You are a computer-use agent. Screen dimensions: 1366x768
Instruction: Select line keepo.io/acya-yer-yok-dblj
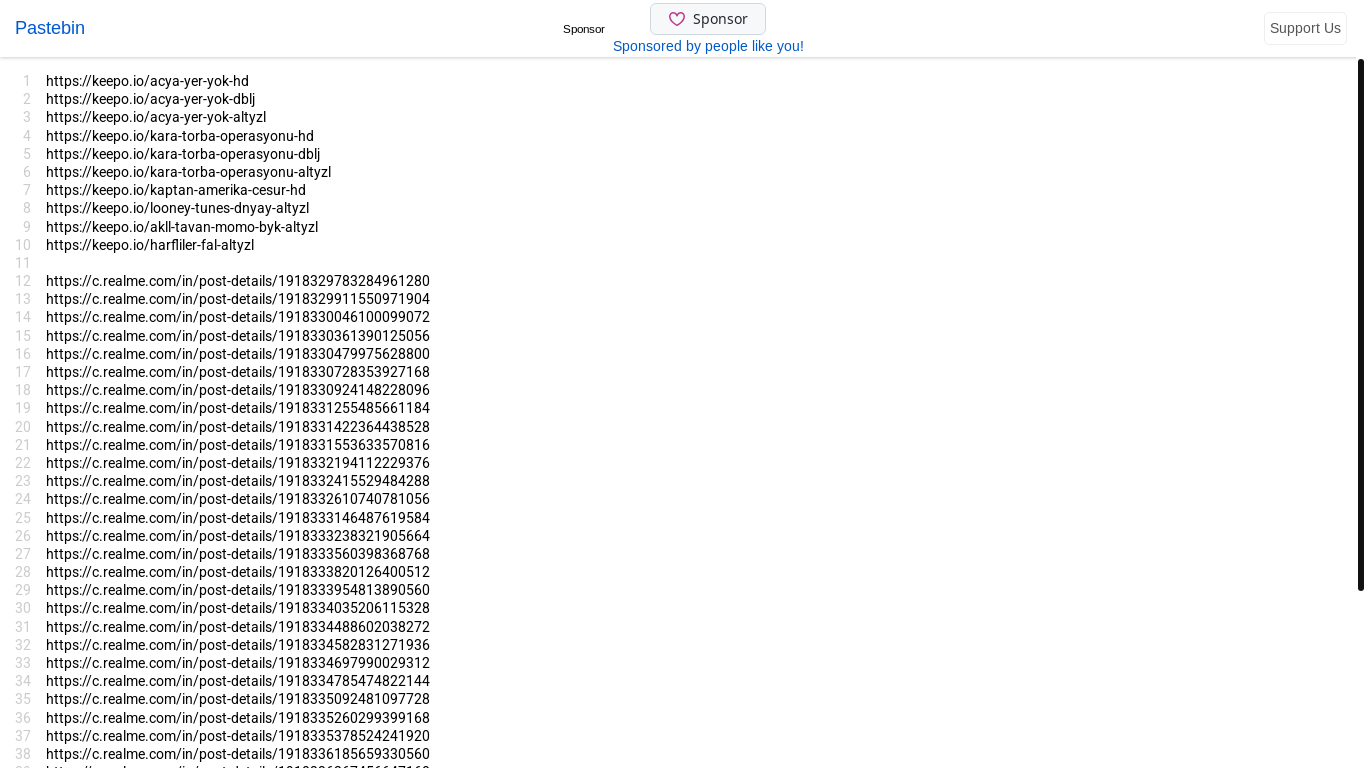150,99
